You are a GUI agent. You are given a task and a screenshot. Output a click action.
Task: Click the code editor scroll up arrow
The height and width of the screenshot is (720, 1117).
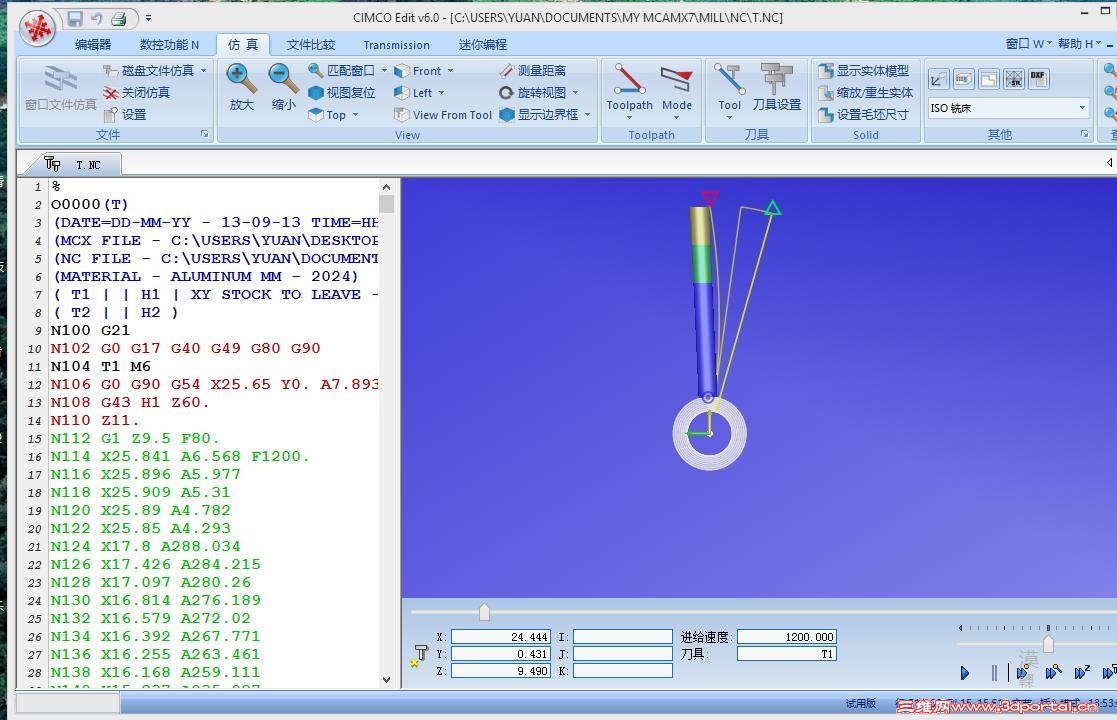tap(386, 187)
